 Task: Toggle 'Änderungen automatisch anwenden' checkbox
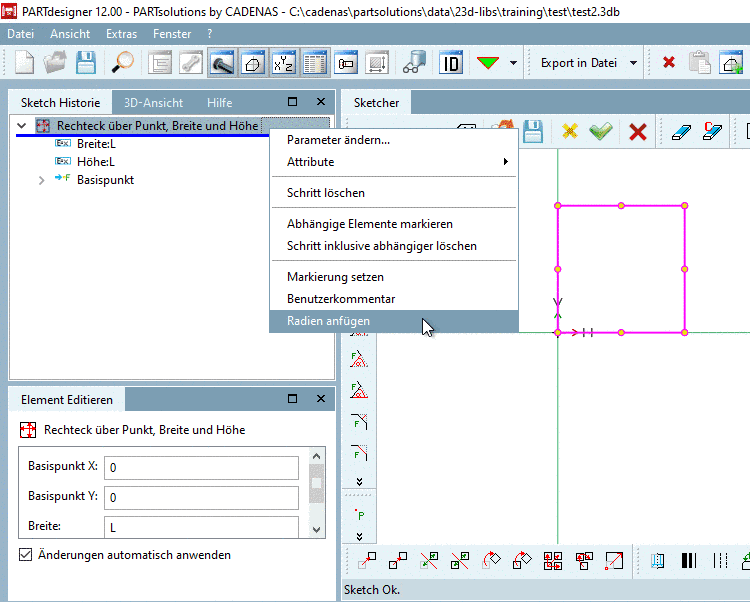click(26, 554)
